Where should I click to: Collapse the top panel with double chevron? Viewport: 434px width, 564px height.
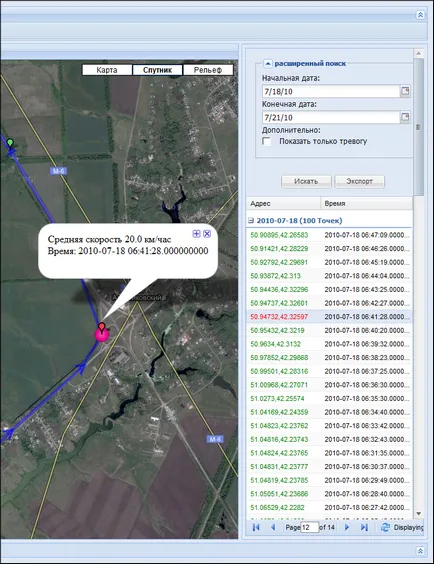pos(420,15)
